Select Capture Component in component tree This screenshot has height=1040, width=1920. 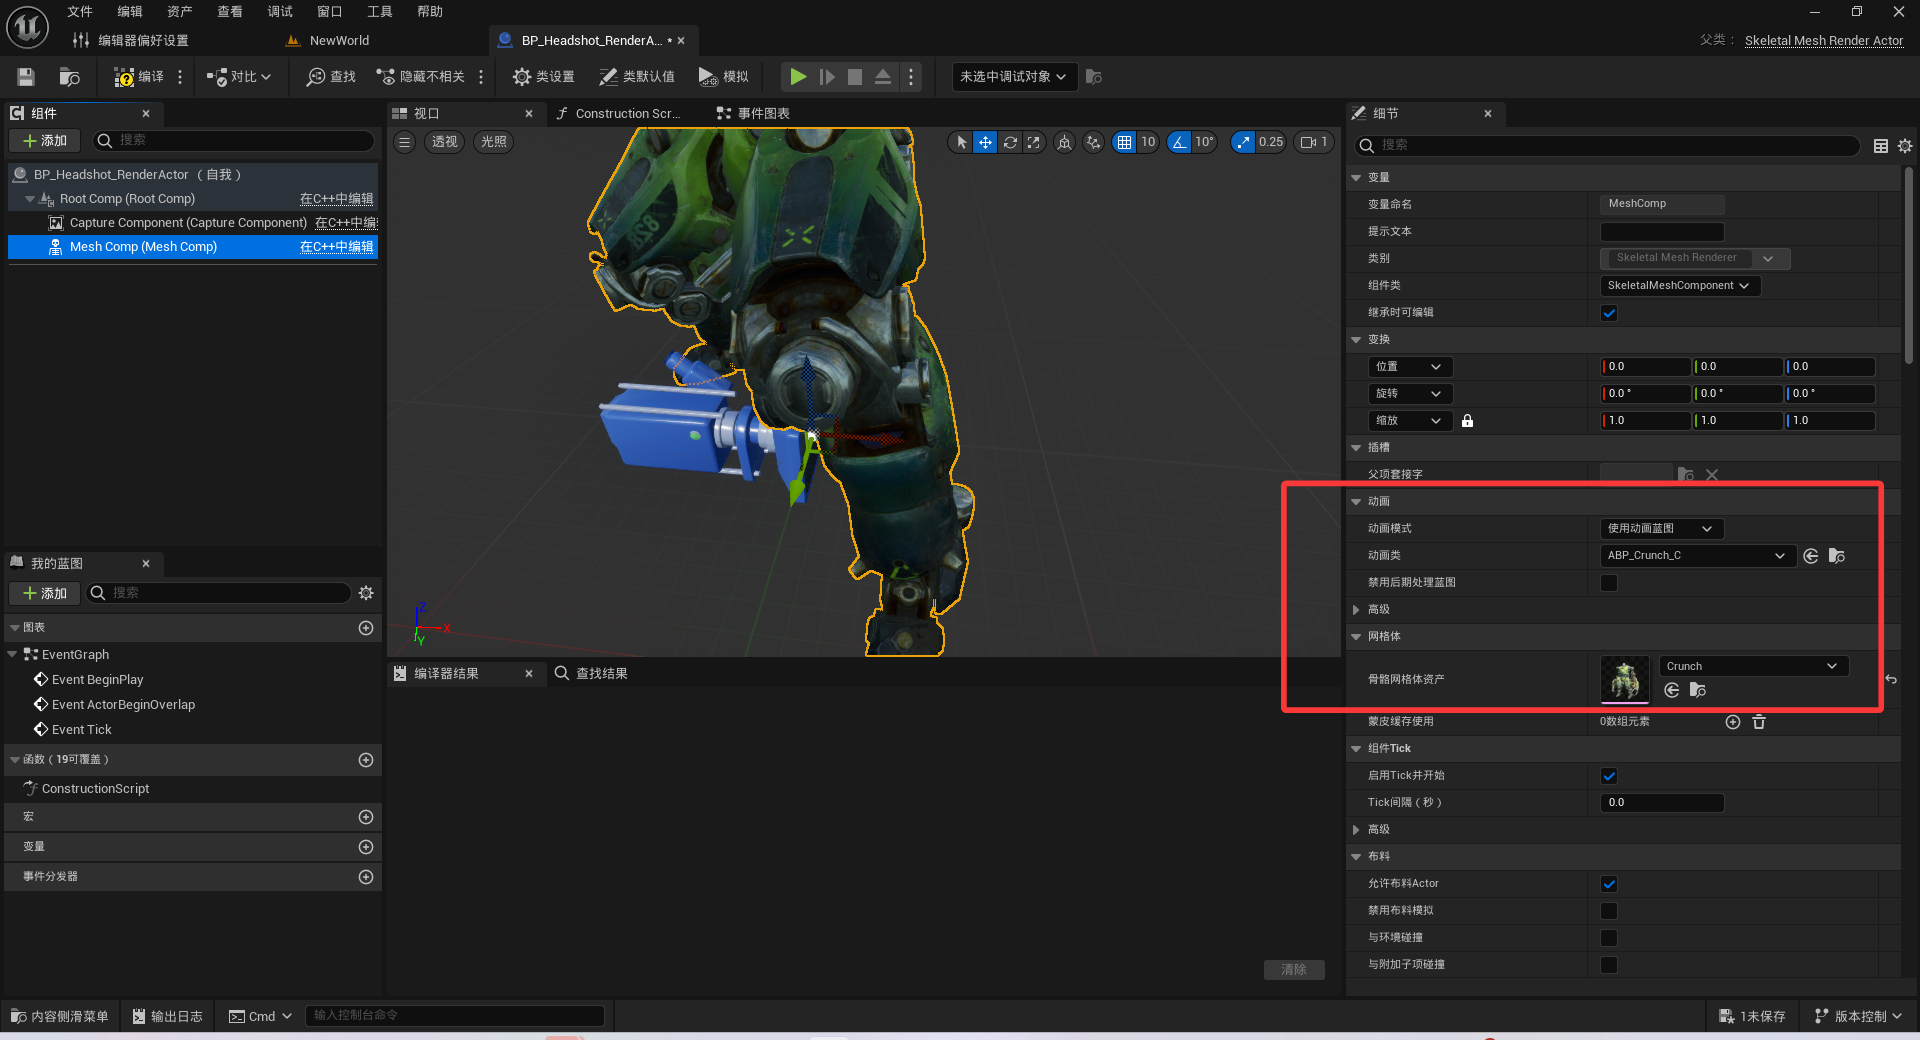(x=188, y=223)
